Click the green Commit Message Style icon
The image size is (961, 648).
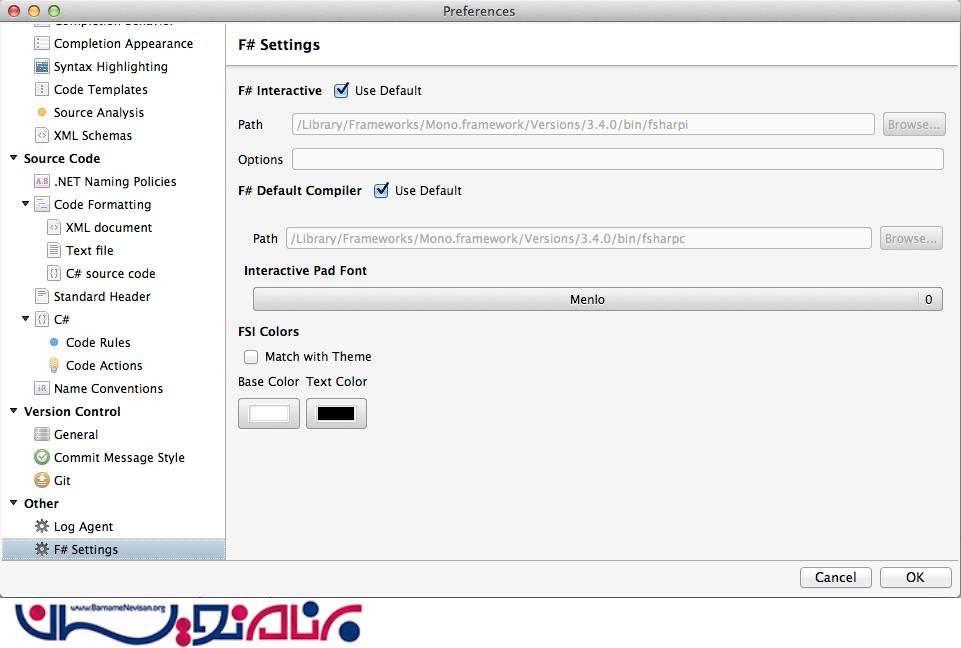[x=42, y=457]
